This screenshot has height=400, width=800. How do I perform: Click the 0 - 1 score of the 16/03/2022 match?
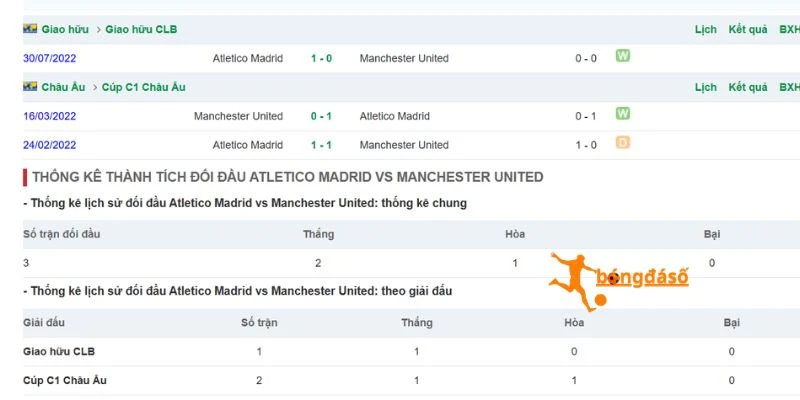[x=321, y=116]
